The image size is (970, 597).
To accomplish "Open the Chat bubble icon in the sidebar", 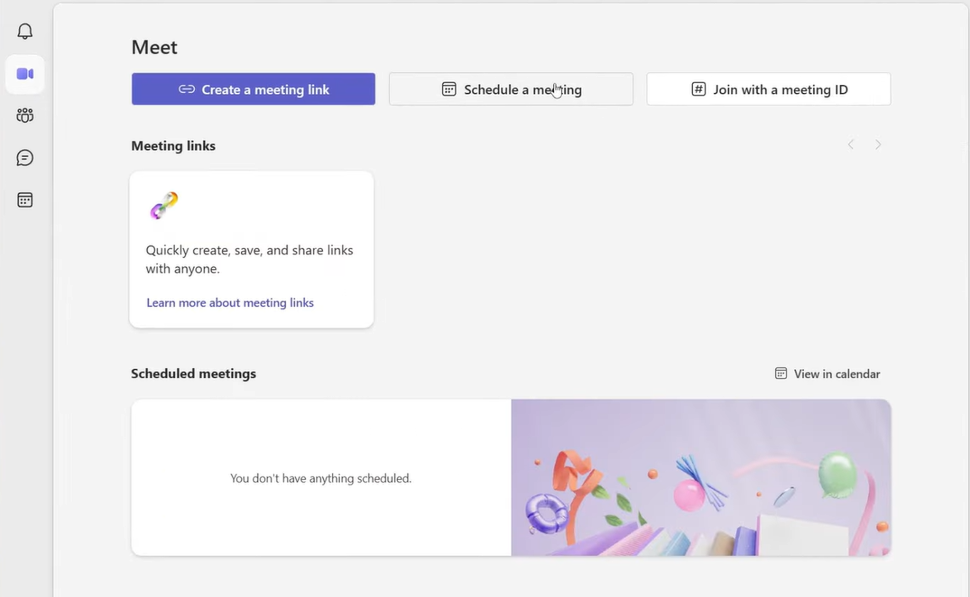I will tap(24, 157).
